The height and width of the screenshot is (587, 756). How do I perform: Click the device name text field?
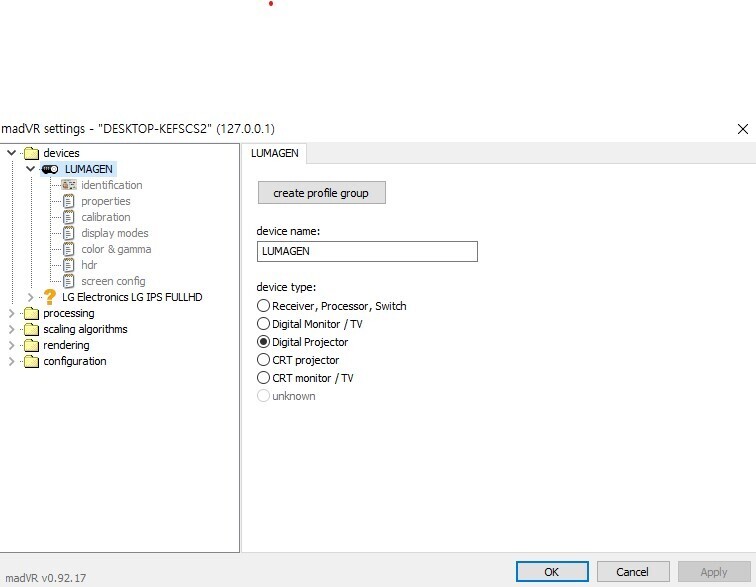click(366, 252)
